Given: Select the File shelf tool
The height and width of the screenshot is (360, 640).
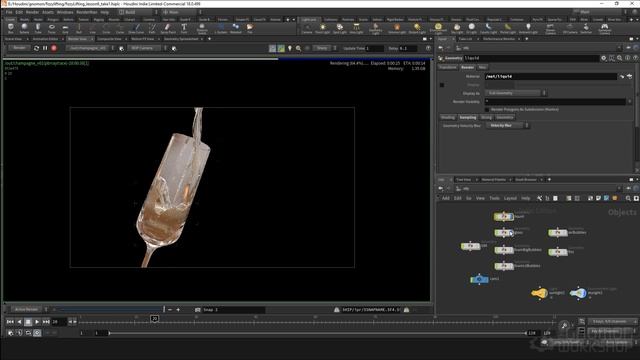Looking at the screenshot, I should [249, 28].
